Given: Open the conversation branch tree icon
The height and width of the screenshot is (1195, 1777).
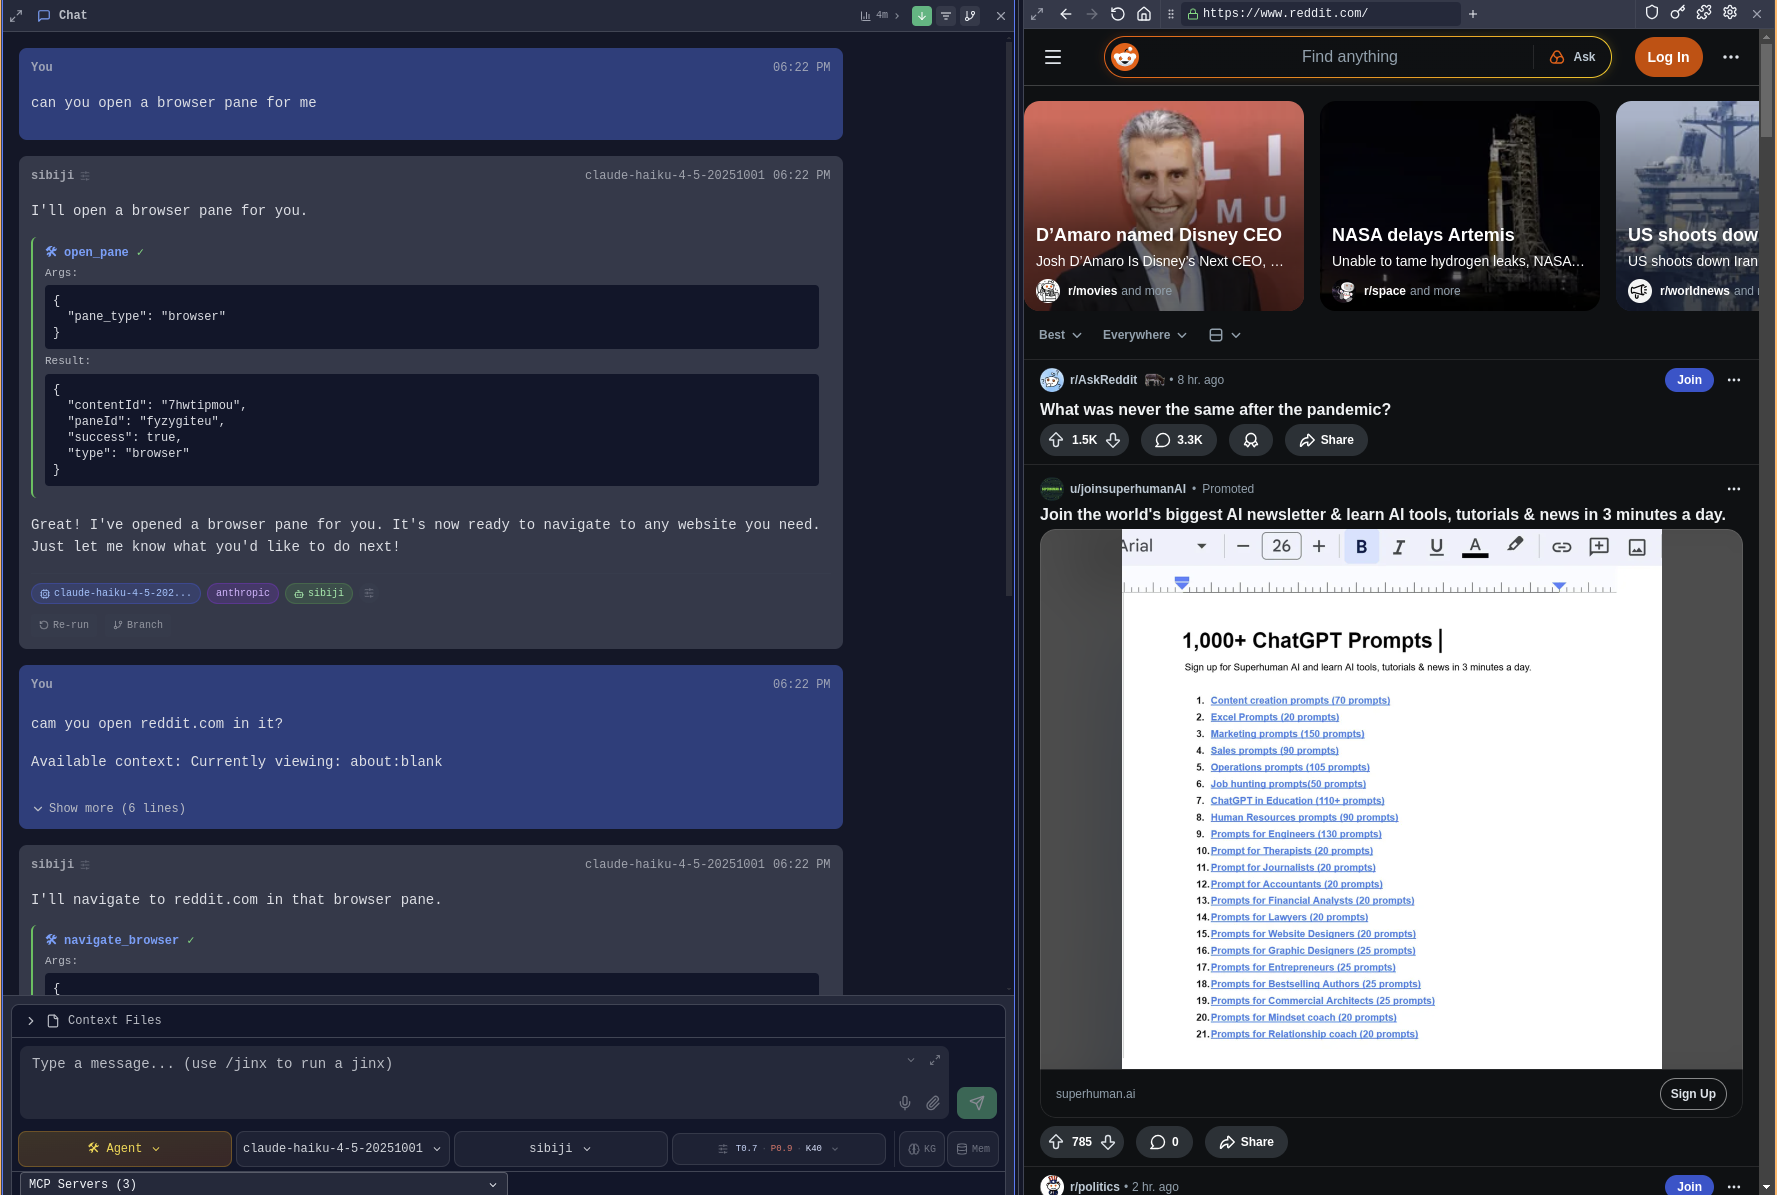Looking at the screenshot, I should tap(969, 15).
